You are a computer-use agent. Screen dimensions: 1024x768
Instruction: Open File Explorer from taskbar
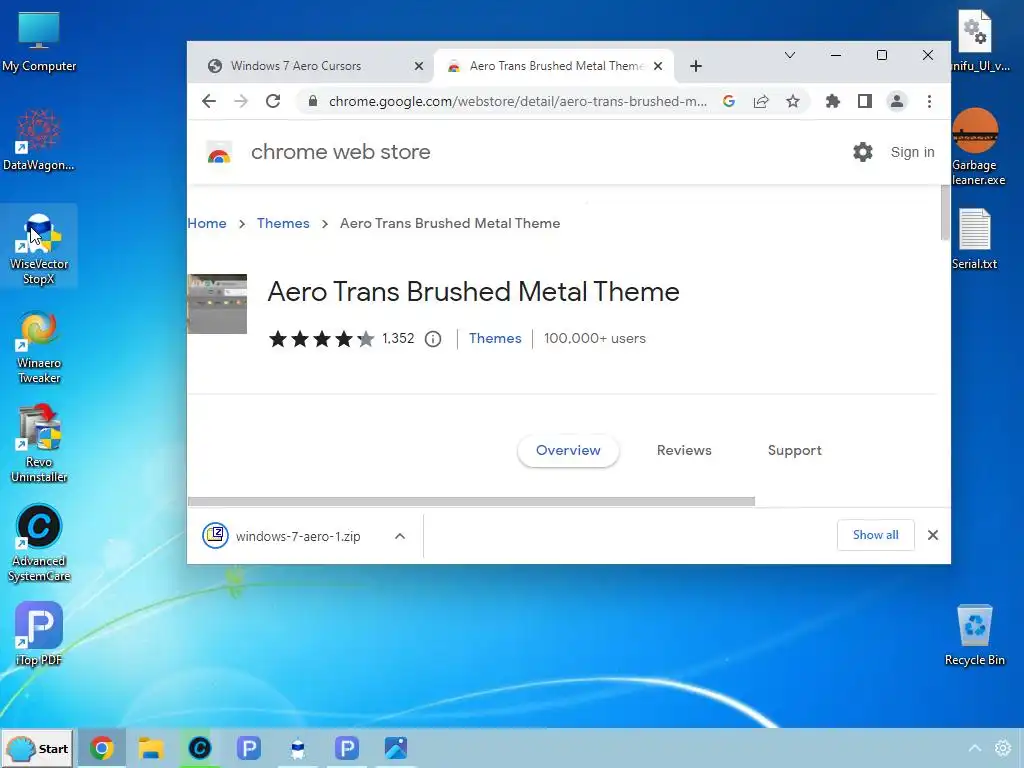pos(151,748)
